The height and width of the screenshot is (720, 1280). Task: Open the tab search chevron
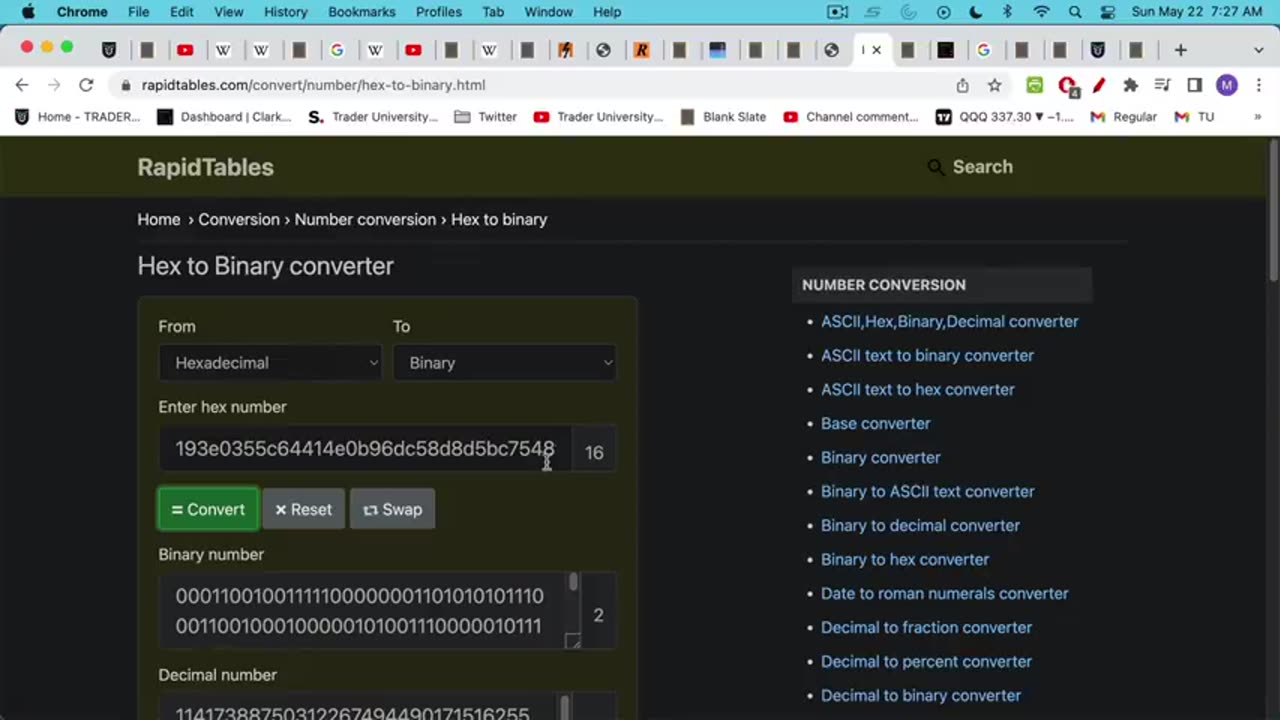(1258, 50)
